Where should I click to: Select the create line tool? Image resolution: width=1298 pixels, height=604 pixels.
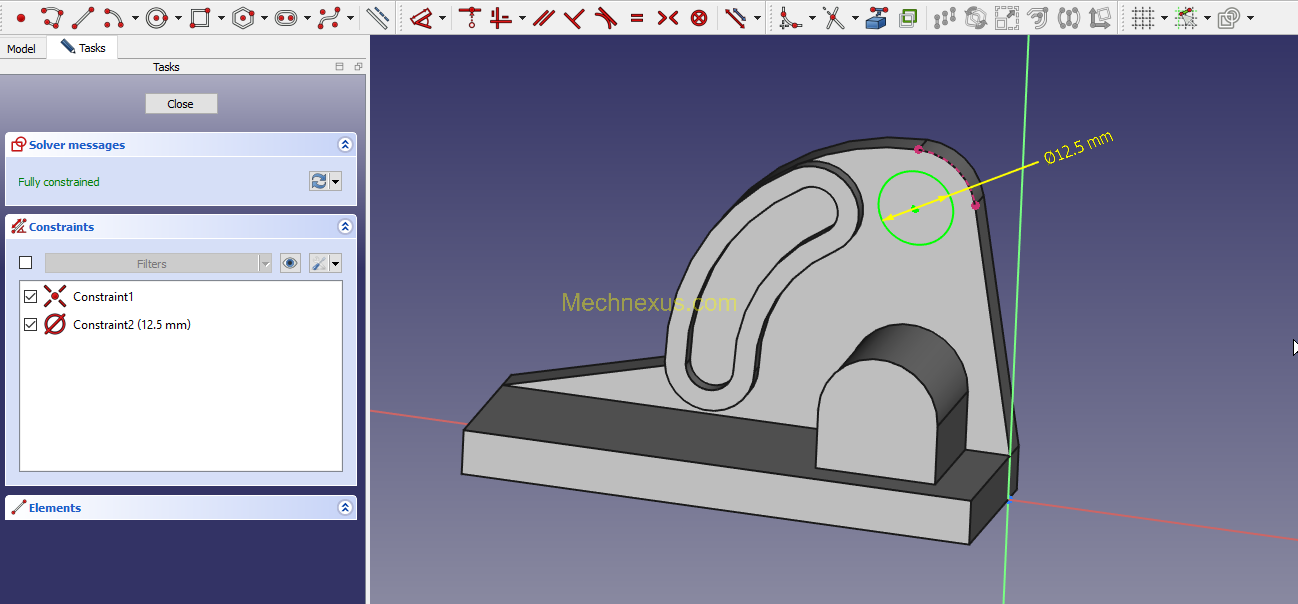(83, 17)
